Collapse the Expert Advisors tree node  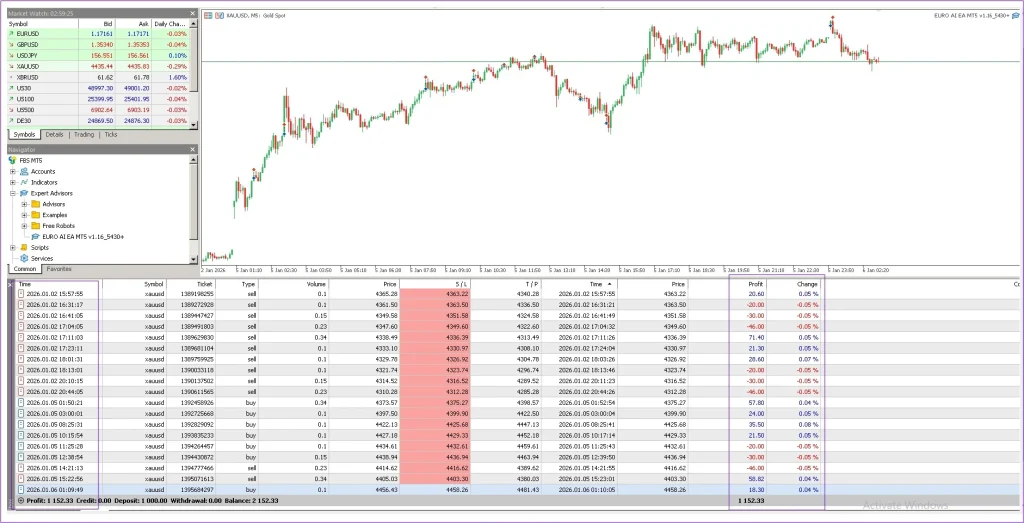[x=13, y=193]
